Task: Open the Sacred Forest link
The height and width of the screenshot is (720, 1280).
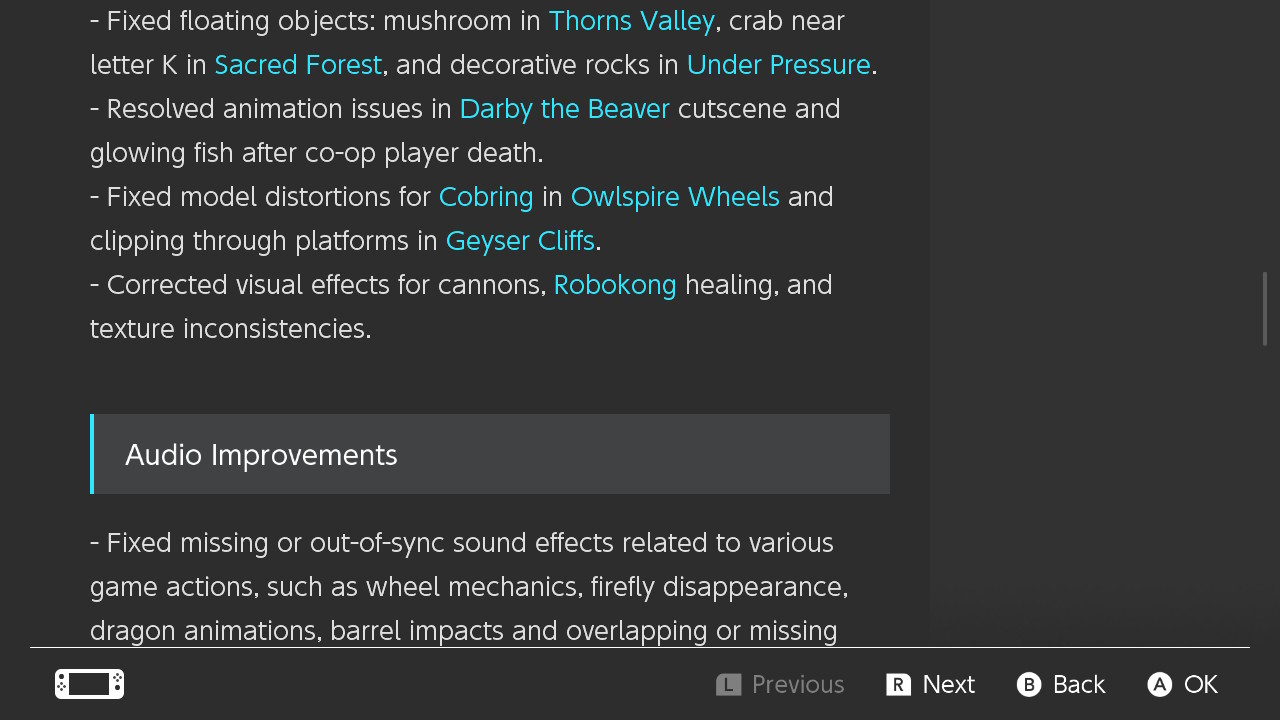Action: (x=298, y=65)
